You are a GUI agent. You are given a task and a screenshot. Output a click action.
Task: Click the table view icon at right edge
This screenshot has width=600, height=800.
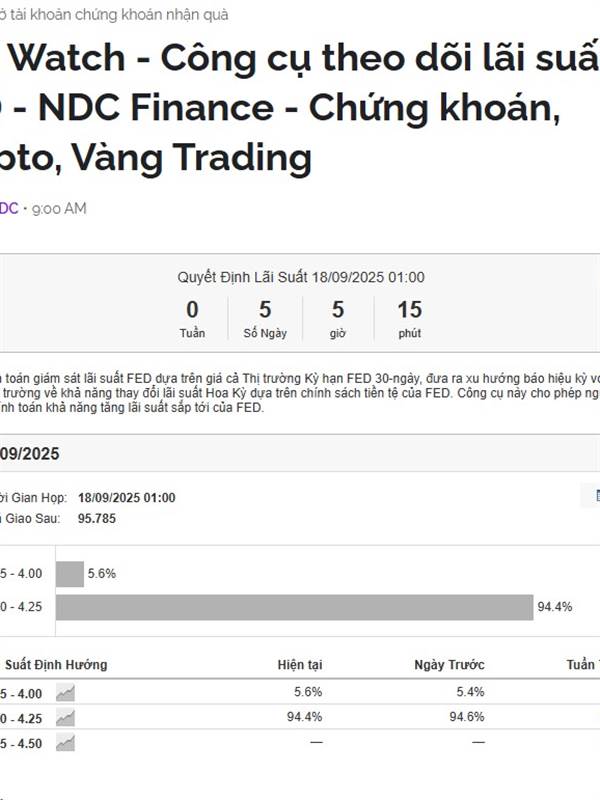point(596,495)
